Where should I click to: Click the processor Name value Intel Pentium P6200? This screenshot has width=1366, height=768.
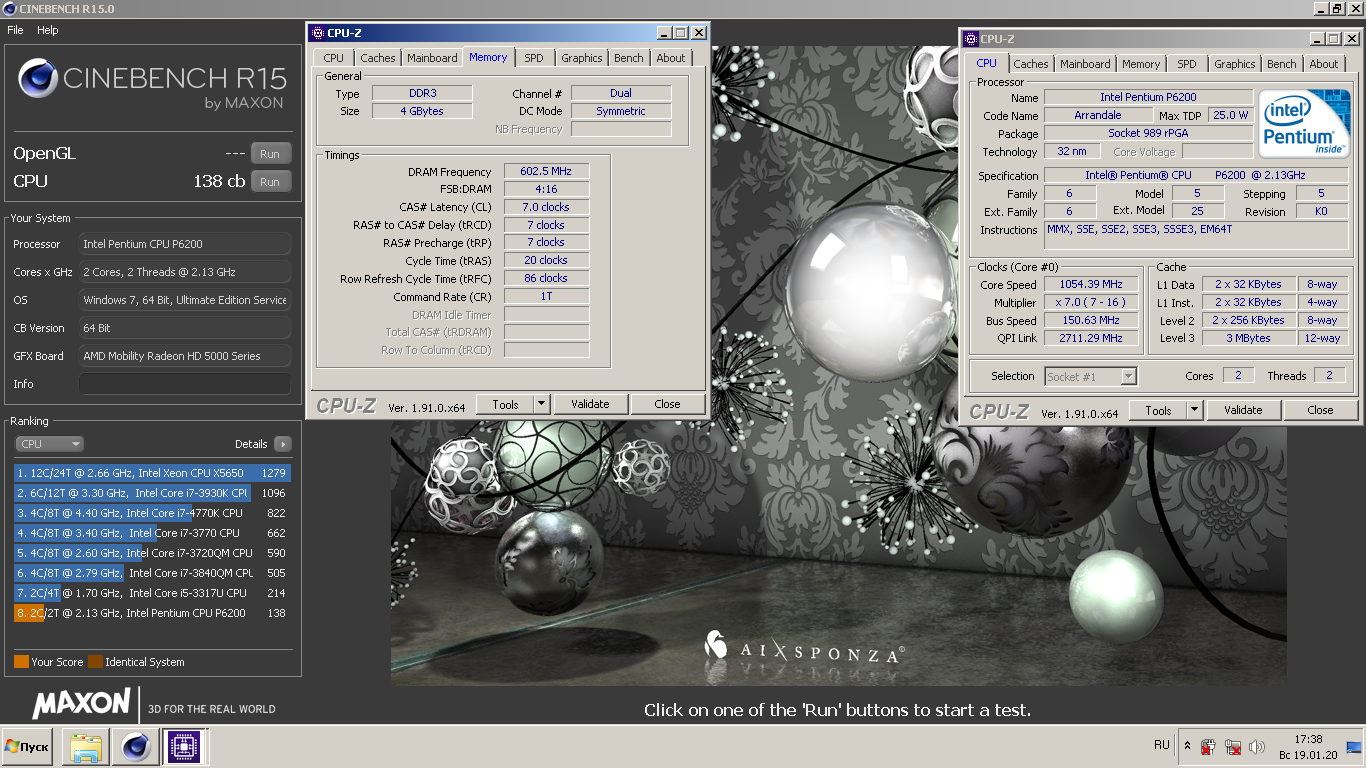[x=1148, y=97]
